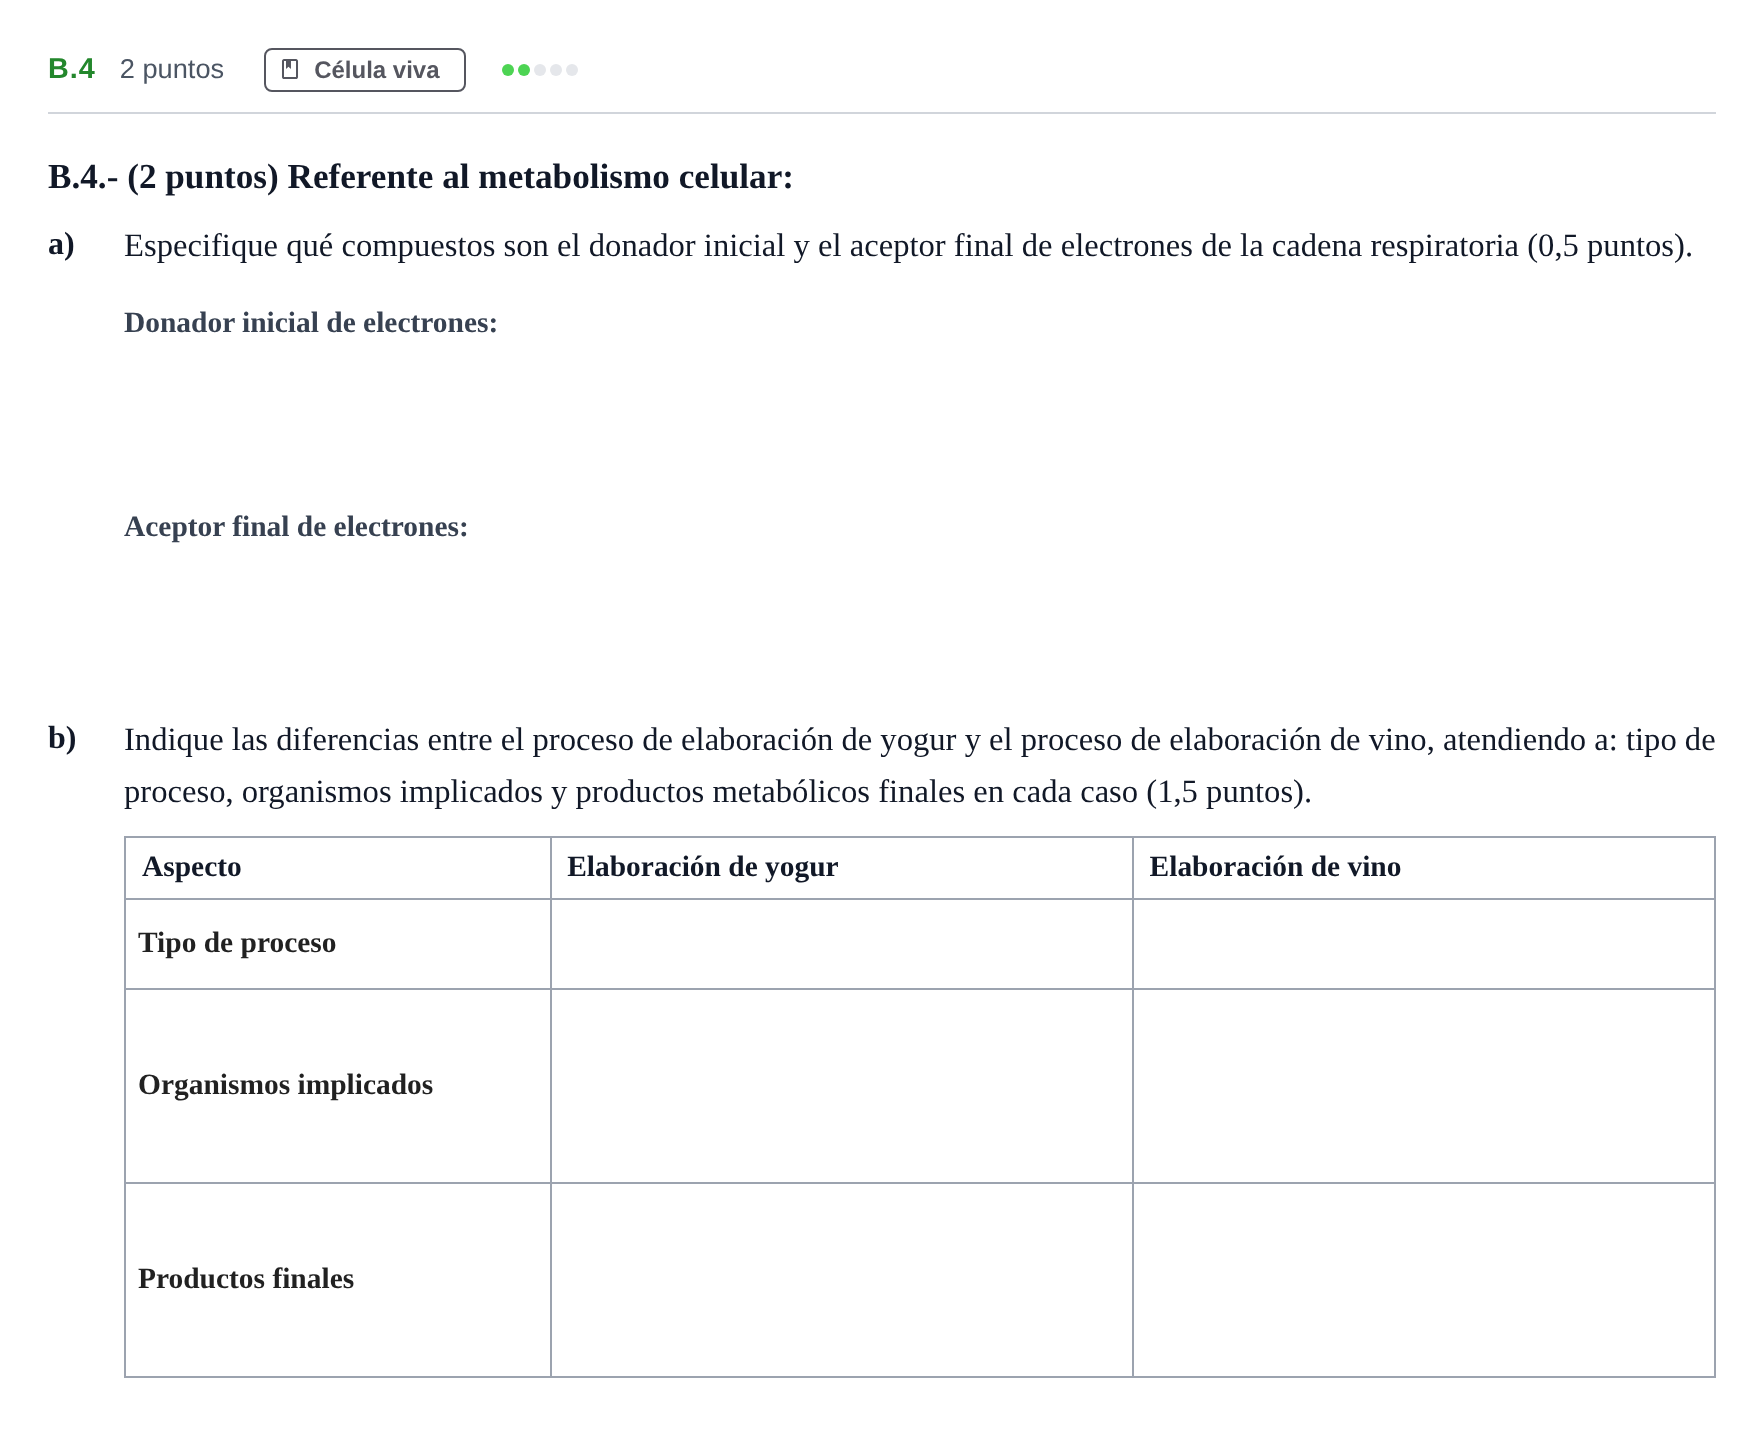1764x1450 pixels.
Task: Click the vino cell for Organismos implicados
Action: click(1424, 1086)
